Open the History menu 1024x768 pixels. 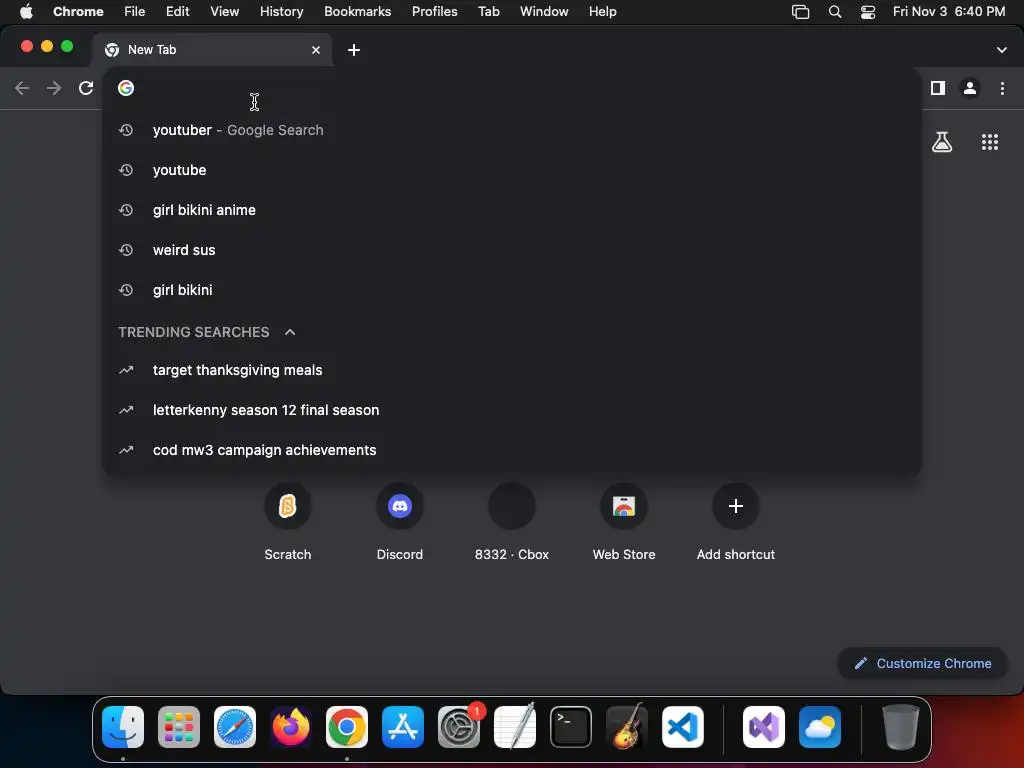[x=281, y=12]
